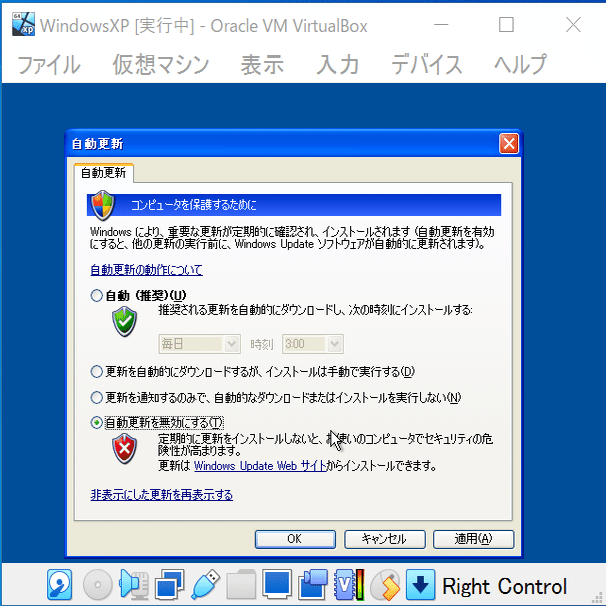The width and height of the screenshot is (606, 606).
Task: Click the green shield recommended icon
Action: pyautogui.click(x=124, y=321)
